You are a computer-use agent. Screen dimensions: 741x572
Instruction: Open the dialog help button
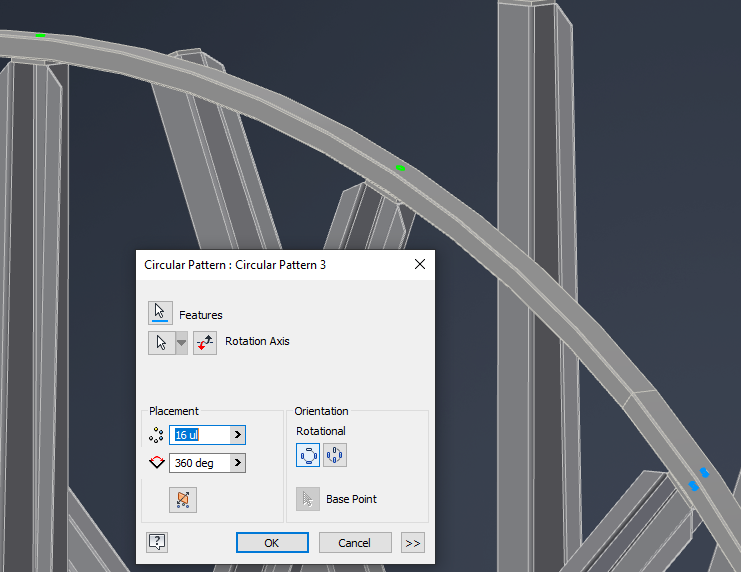[157, 542]
